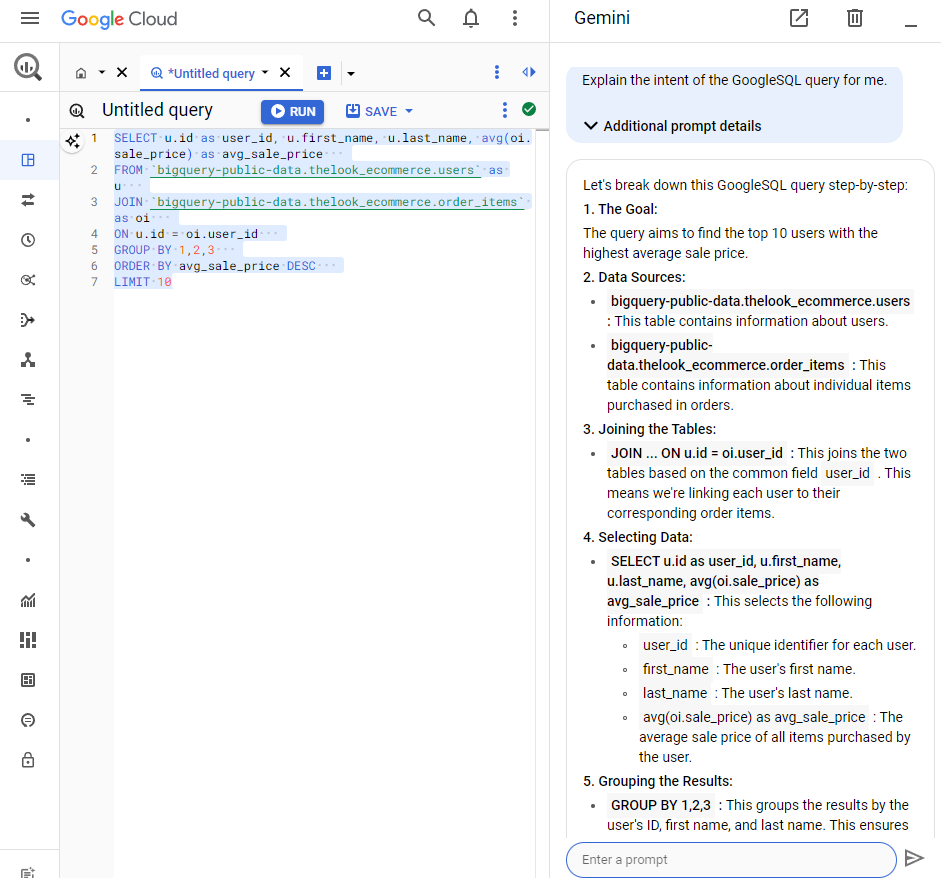
Task: Click the query editor title icon
Action: 77,111
